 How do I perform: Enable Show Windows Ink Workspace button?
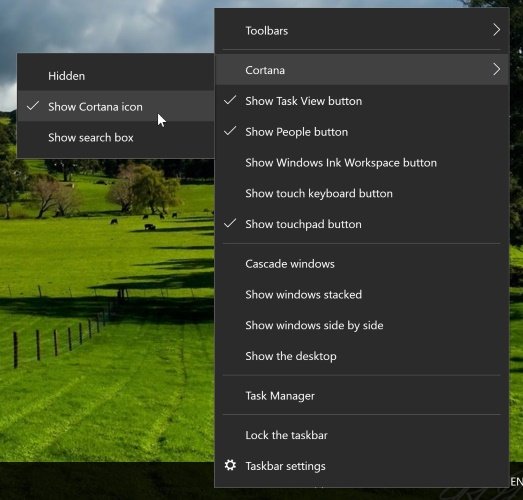coord(362,163)
